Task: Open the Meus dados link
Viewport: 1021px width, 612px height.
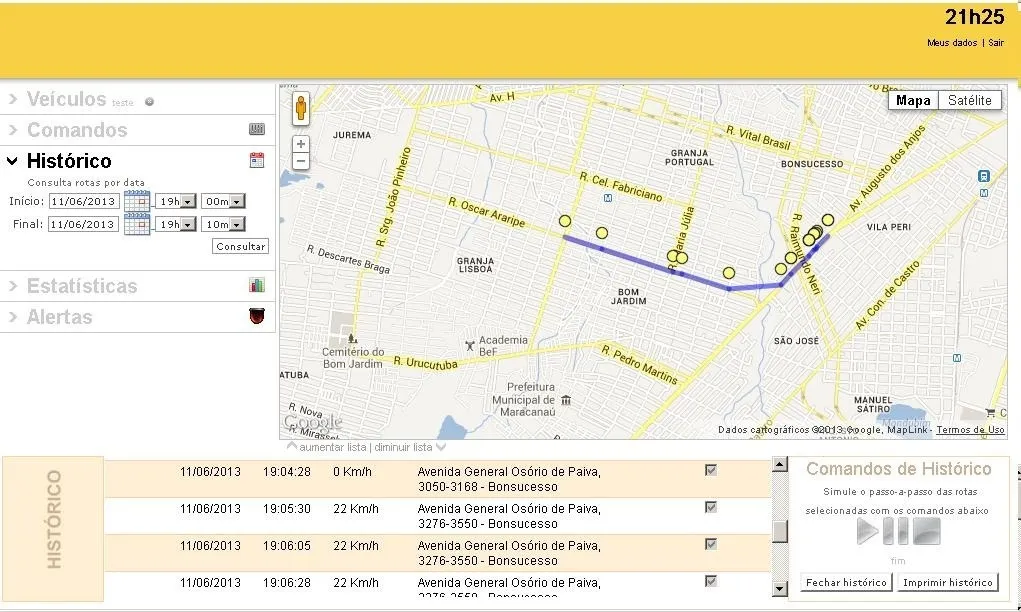Action: click(x=952, y=43)
